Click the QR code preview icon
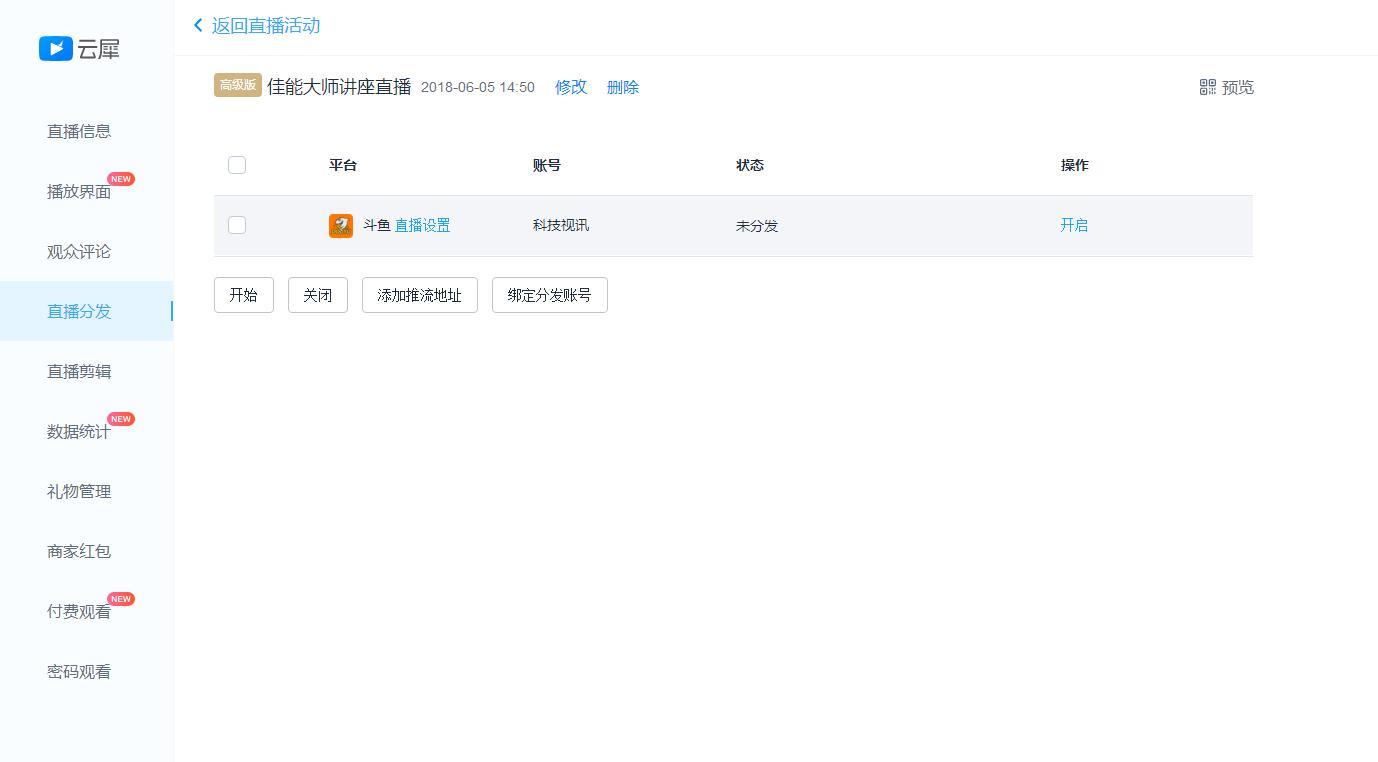 click(1208, 87)
